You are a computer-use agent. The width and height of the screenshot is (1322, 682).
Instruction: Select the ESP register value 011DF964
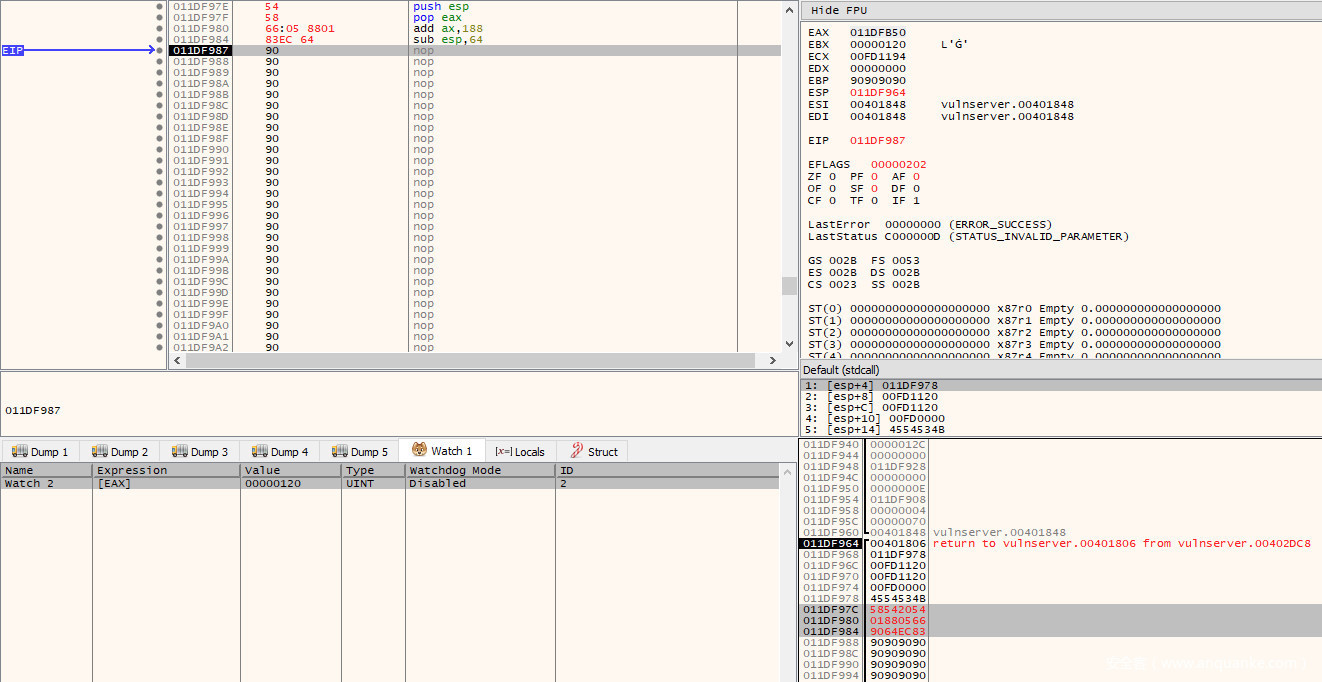point(877,93)
